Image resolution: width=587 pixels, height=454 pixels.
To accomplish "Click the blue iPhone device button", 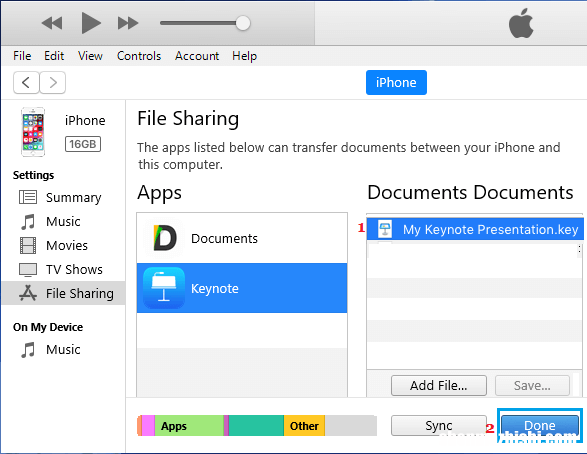I will pyautogui.click(x=396, y=82).
